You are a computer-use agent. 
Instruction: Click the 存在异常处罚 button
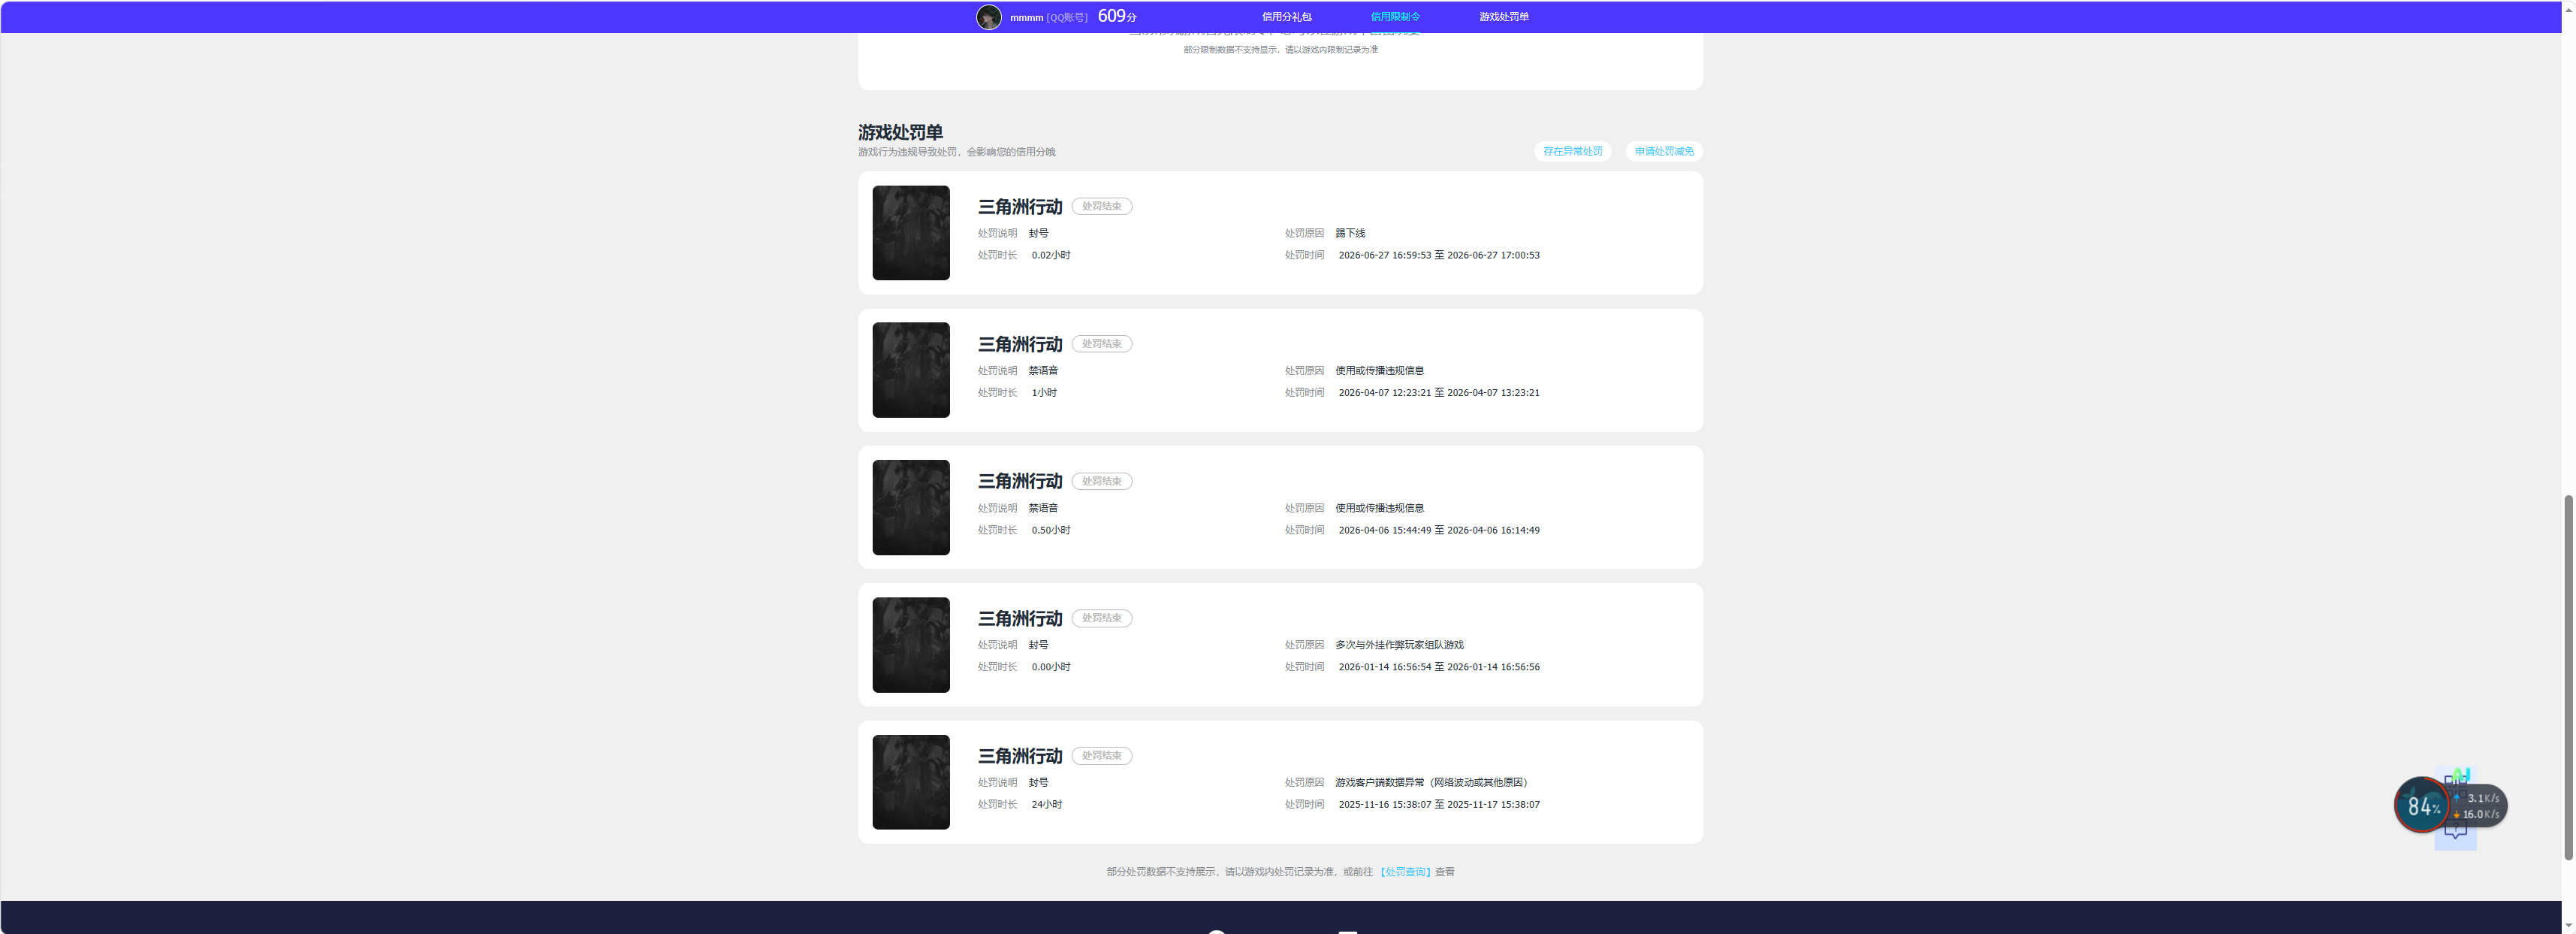[x=1572, y=151]
